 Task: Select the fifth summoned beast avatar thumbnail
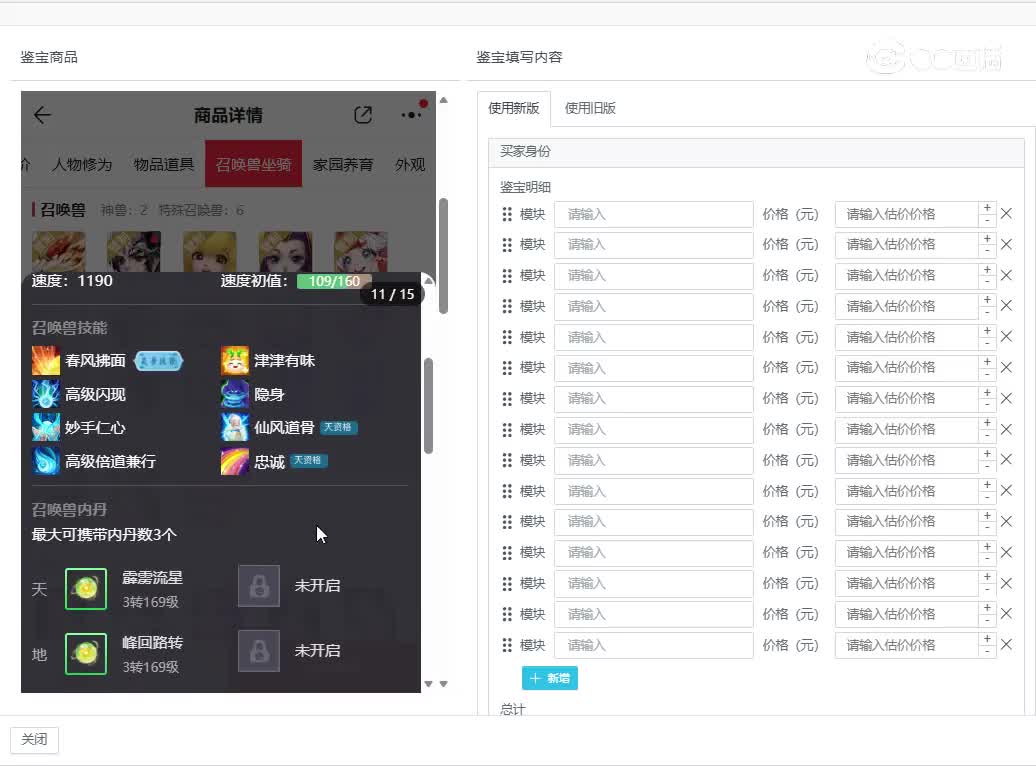click(x=361, y=251)
